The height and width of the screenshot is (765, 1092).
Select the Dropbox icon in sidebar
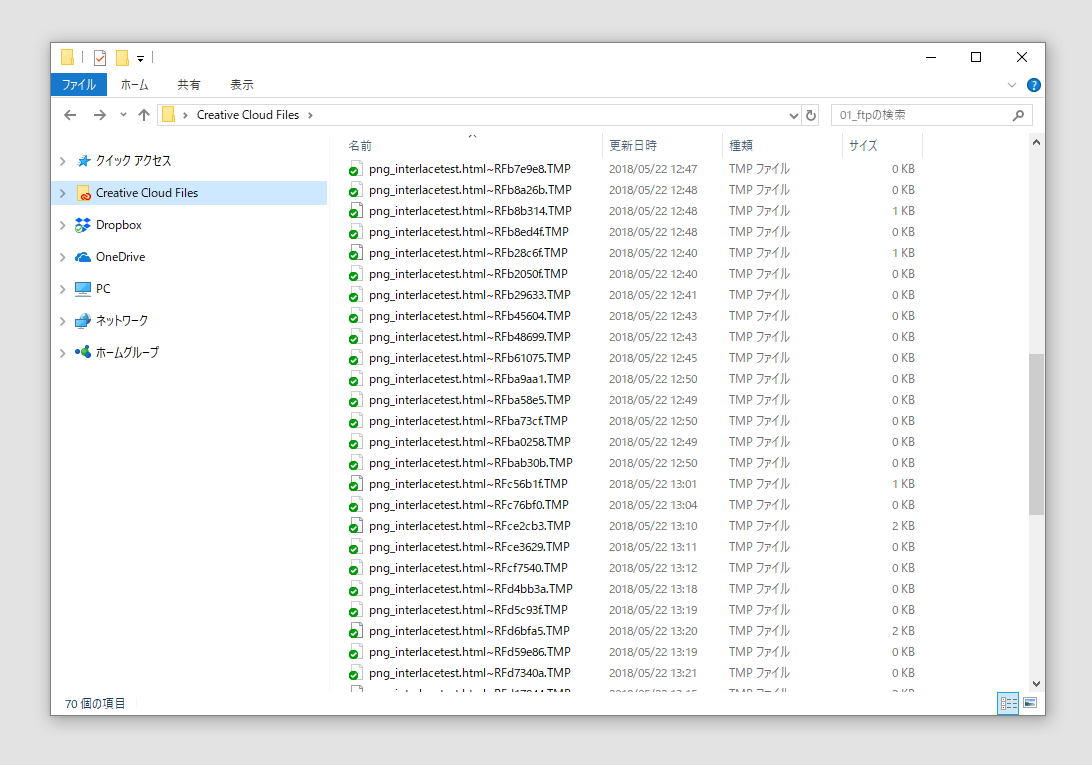pos(83,225)
